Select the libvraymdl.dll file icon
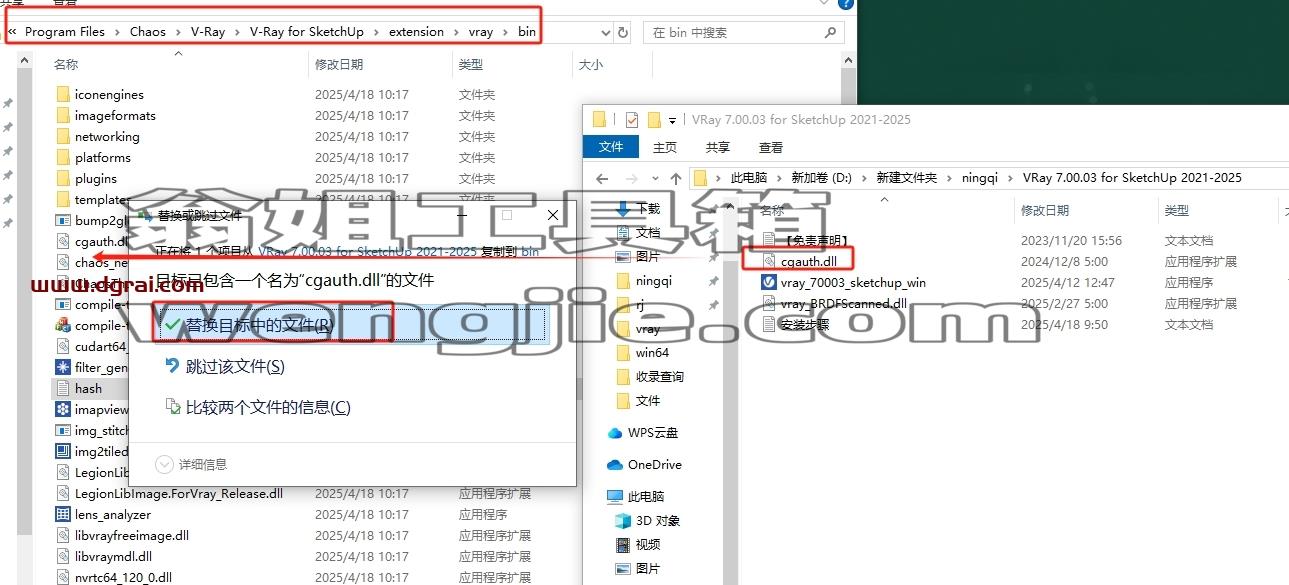The width and height of the screenshot is (1289, 585). pos(63,556)
